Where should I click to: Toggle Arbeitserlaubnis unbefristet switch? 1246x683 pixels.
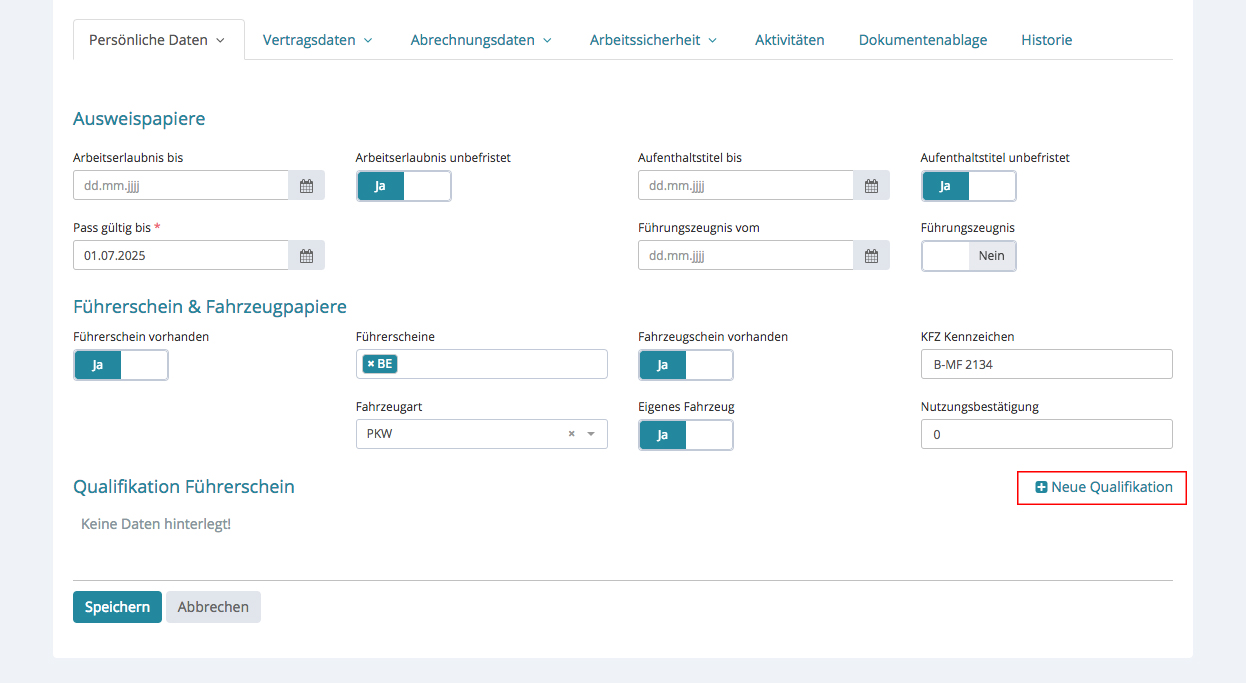click(404, 186)
